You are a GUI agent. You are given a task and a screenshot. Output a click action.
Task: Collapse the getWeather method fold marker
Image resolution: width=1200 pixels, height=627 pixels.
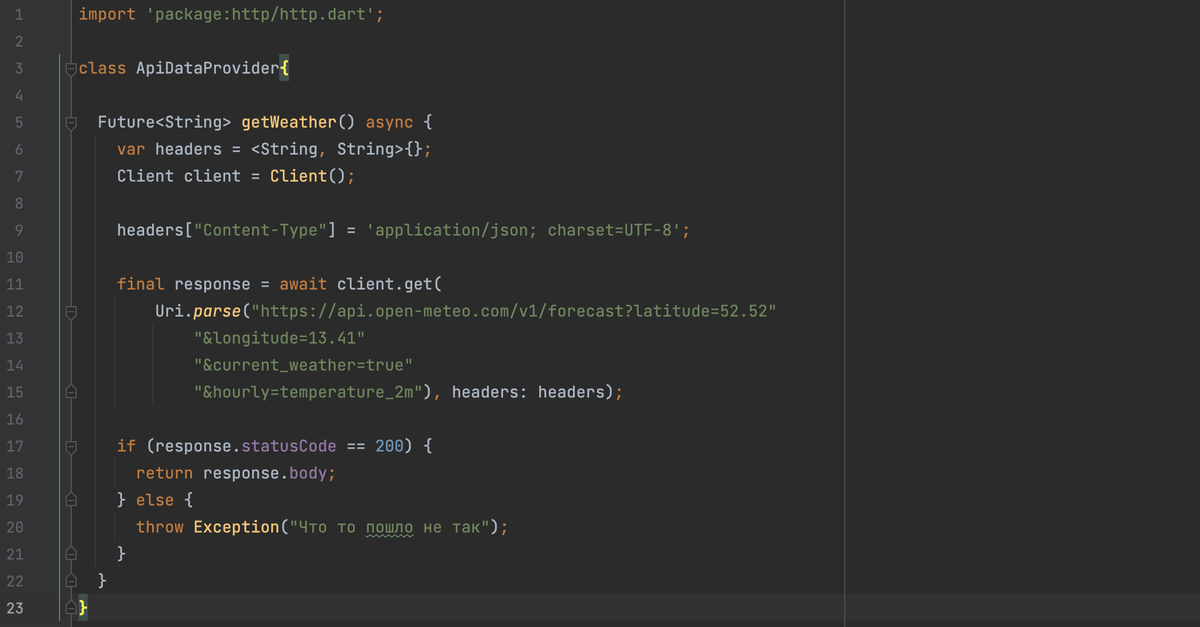coord(70,123)
